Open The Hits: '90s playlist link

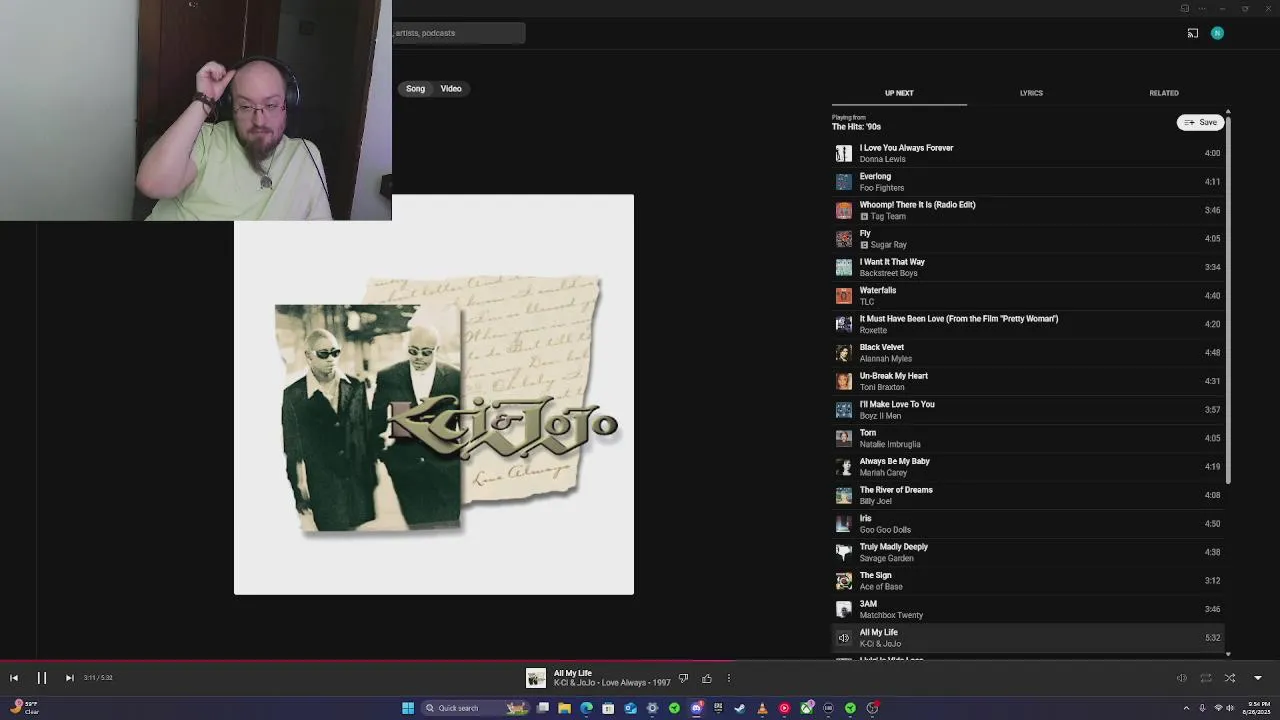pos(856,127)
